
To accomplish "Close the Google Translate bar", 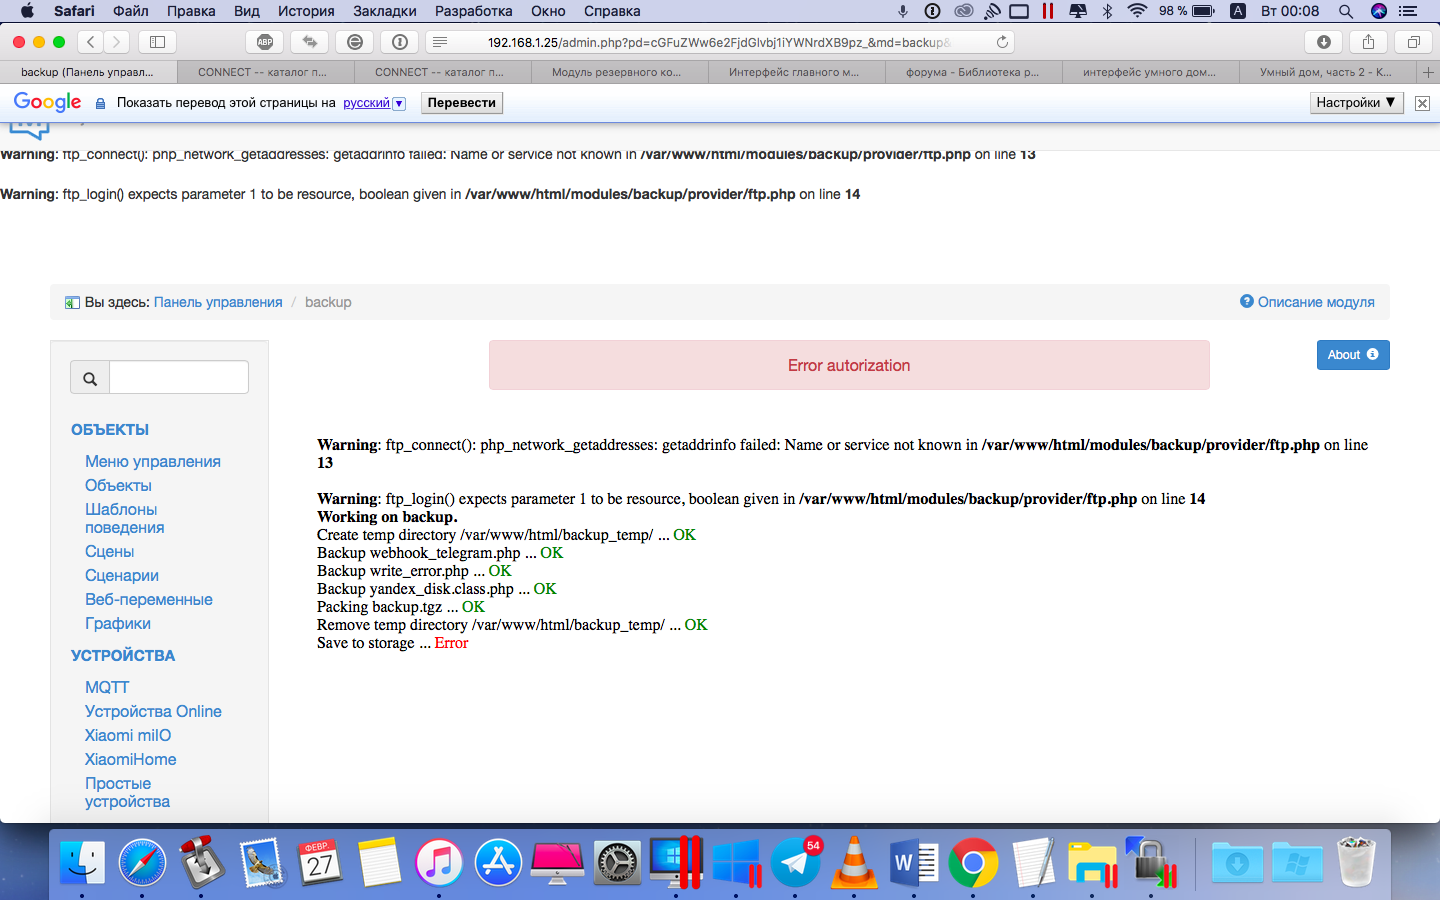I will coord(1422,103).
